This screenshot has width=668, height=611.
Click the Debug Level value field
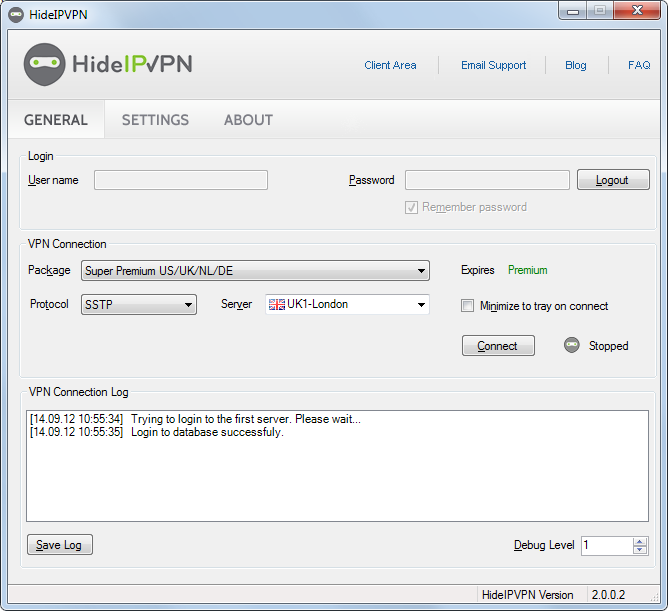point(607,545)
